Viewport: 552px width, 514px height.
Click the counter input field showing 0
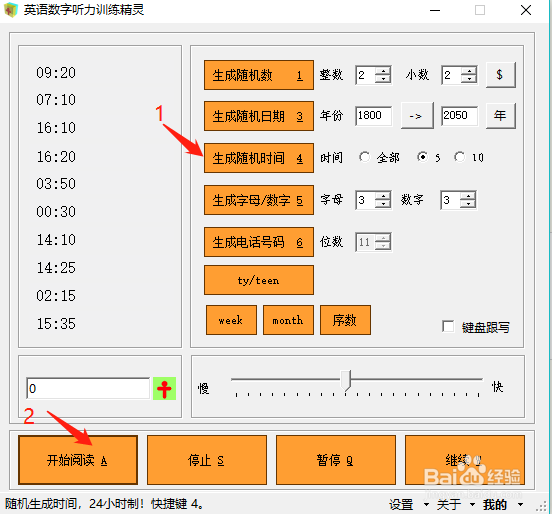pos(88,389)
